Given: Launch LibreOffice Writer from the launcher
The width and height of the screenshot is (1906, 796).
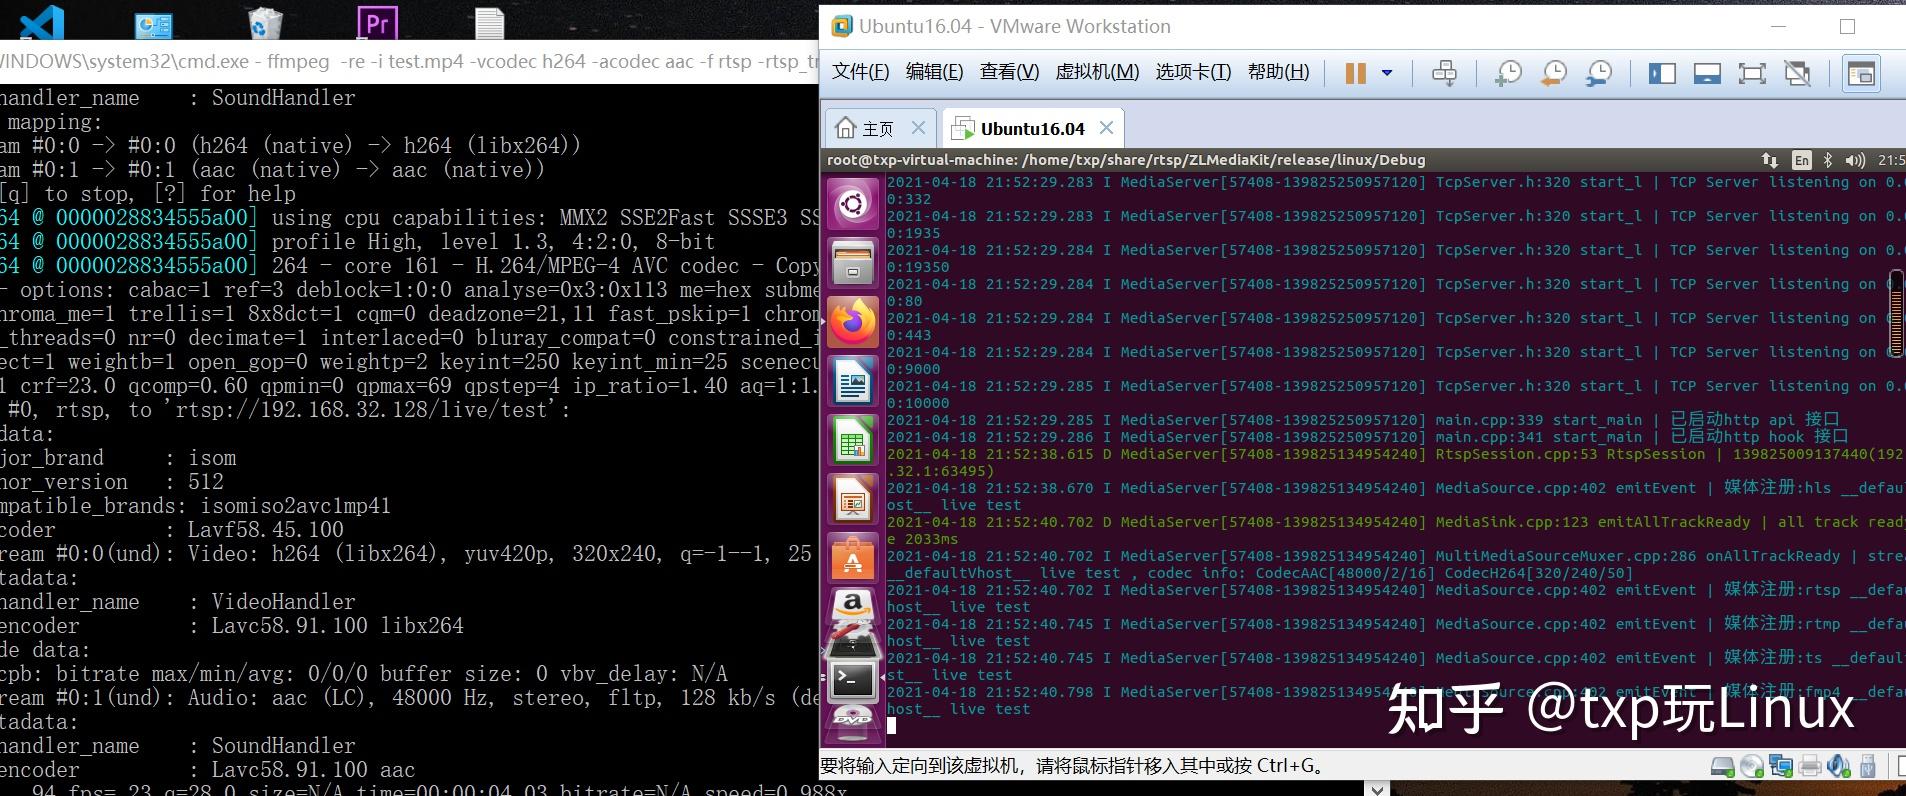Looking at the screenshot, I should pyautogui.click(x=853, y=381).
